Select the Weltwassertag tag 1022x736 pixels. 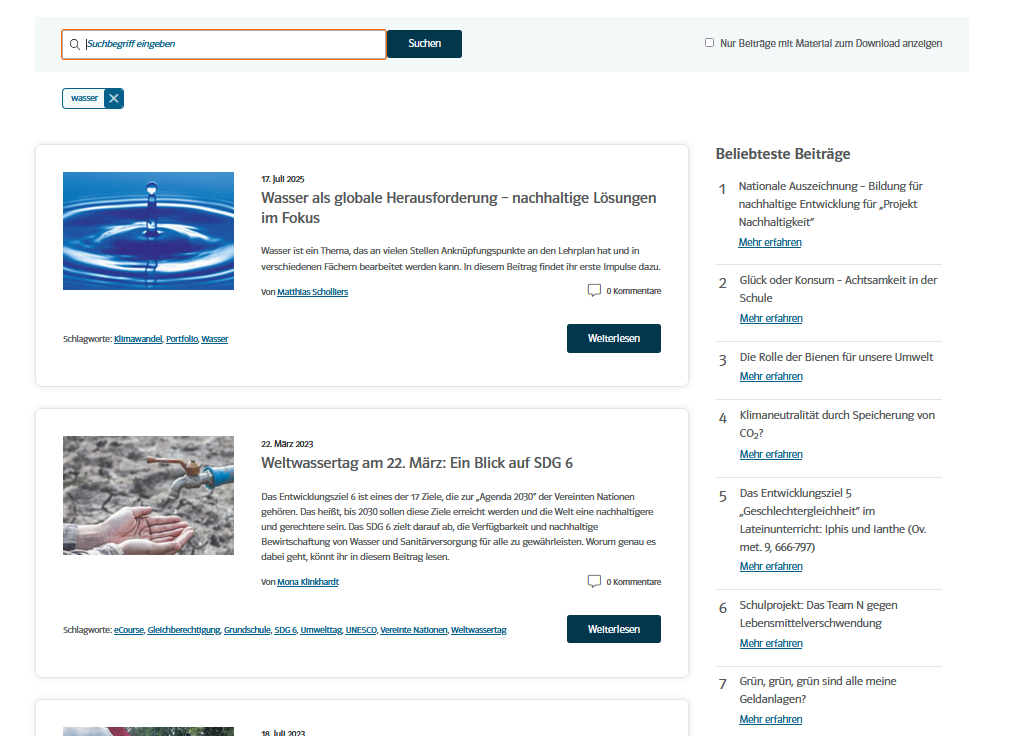pyautogui.click(x=478, y=630)
